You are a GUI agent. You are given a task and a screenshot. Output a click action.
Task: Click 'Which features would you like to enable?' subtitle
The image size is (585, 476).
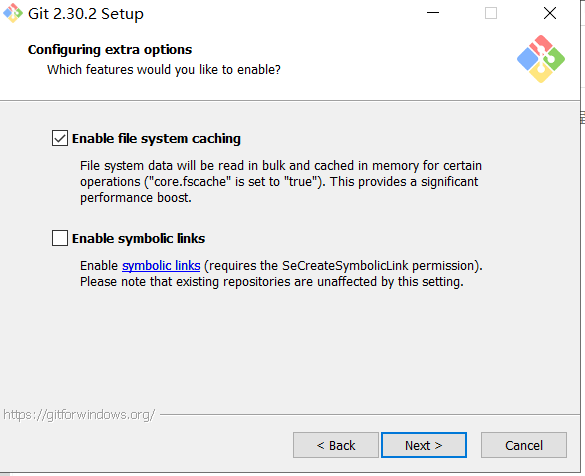coord(164,70)
